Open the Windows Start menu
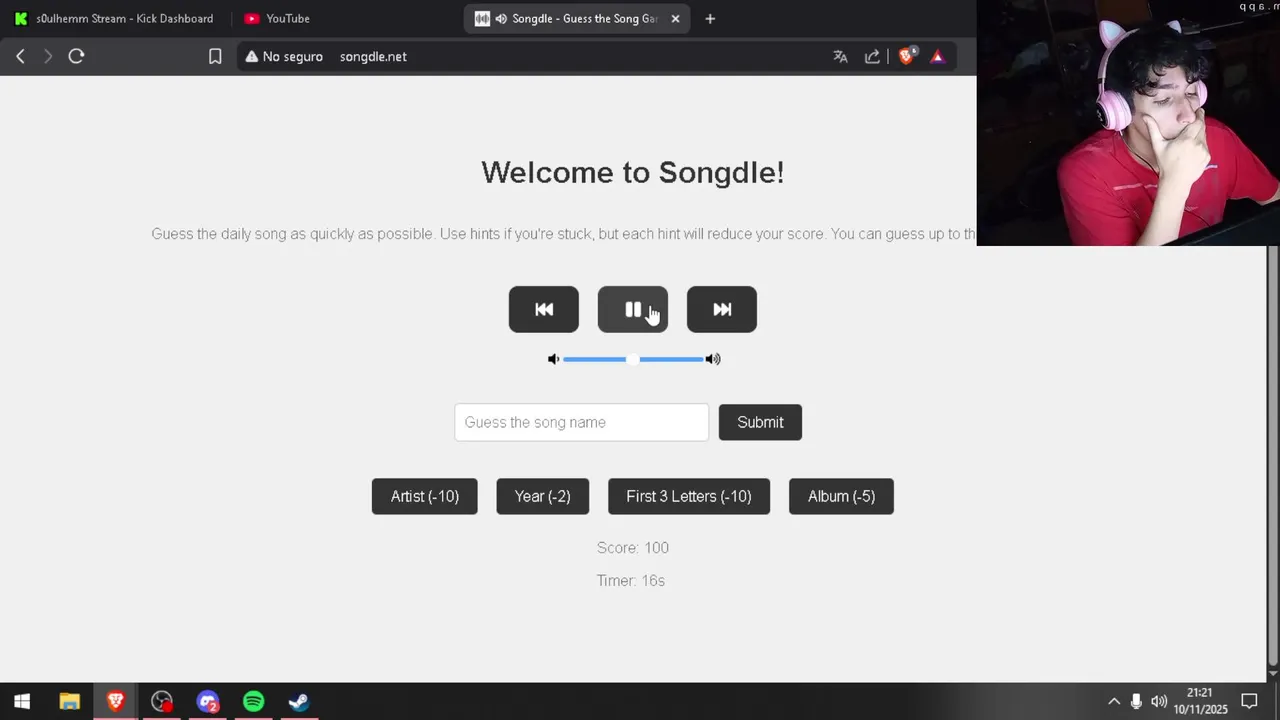The image size is (1280, 720). (22, 701)
